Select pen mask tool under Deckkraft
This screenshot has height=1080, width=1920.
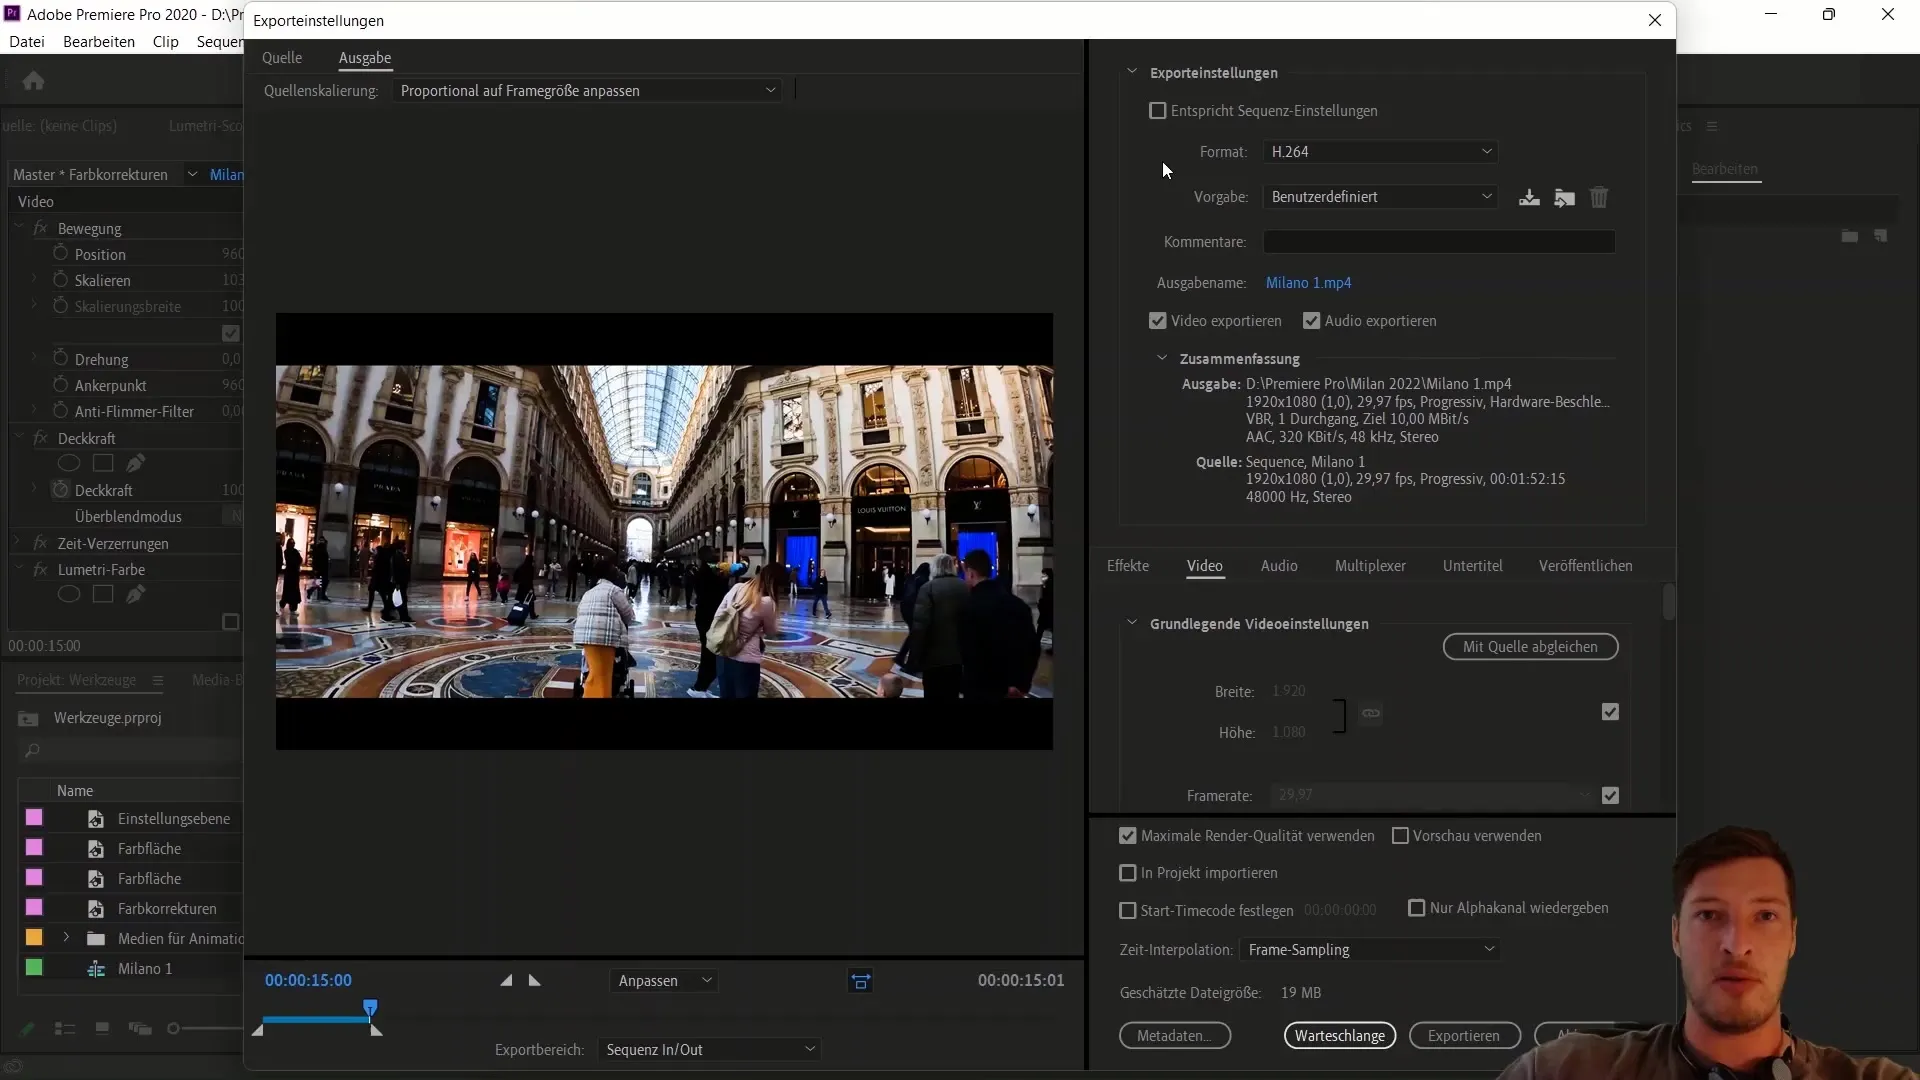[136, 463]
